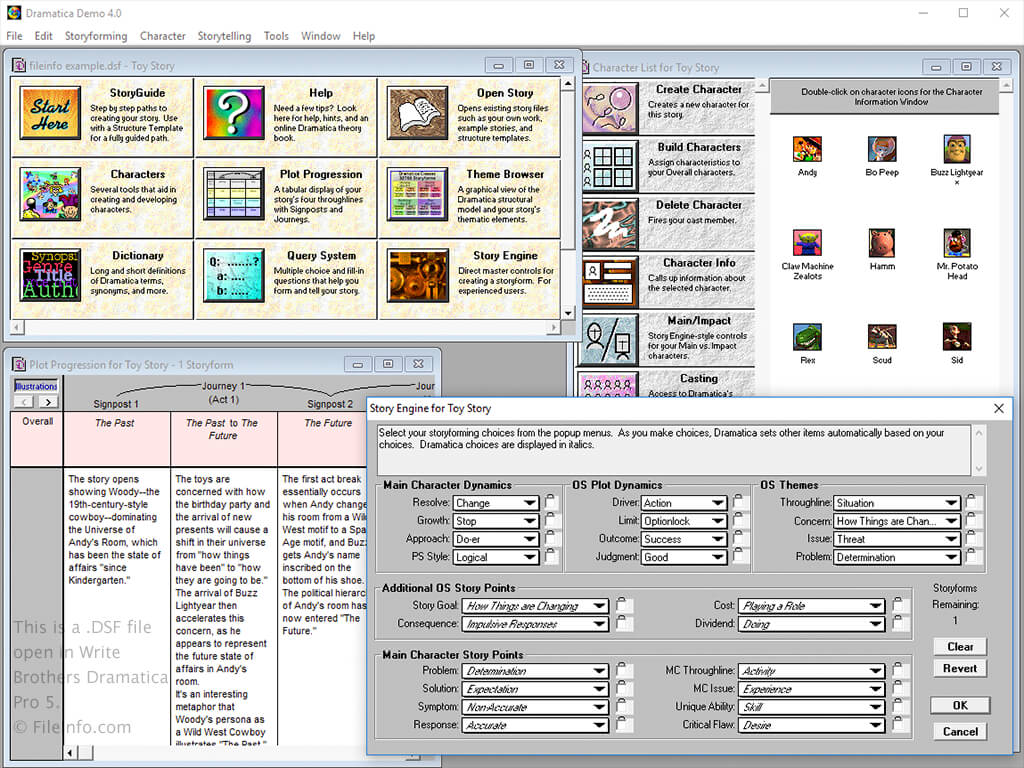Screen dimensions: 1024x768
Task: Select the Sid character icon
Action: [x=957, y=337]
